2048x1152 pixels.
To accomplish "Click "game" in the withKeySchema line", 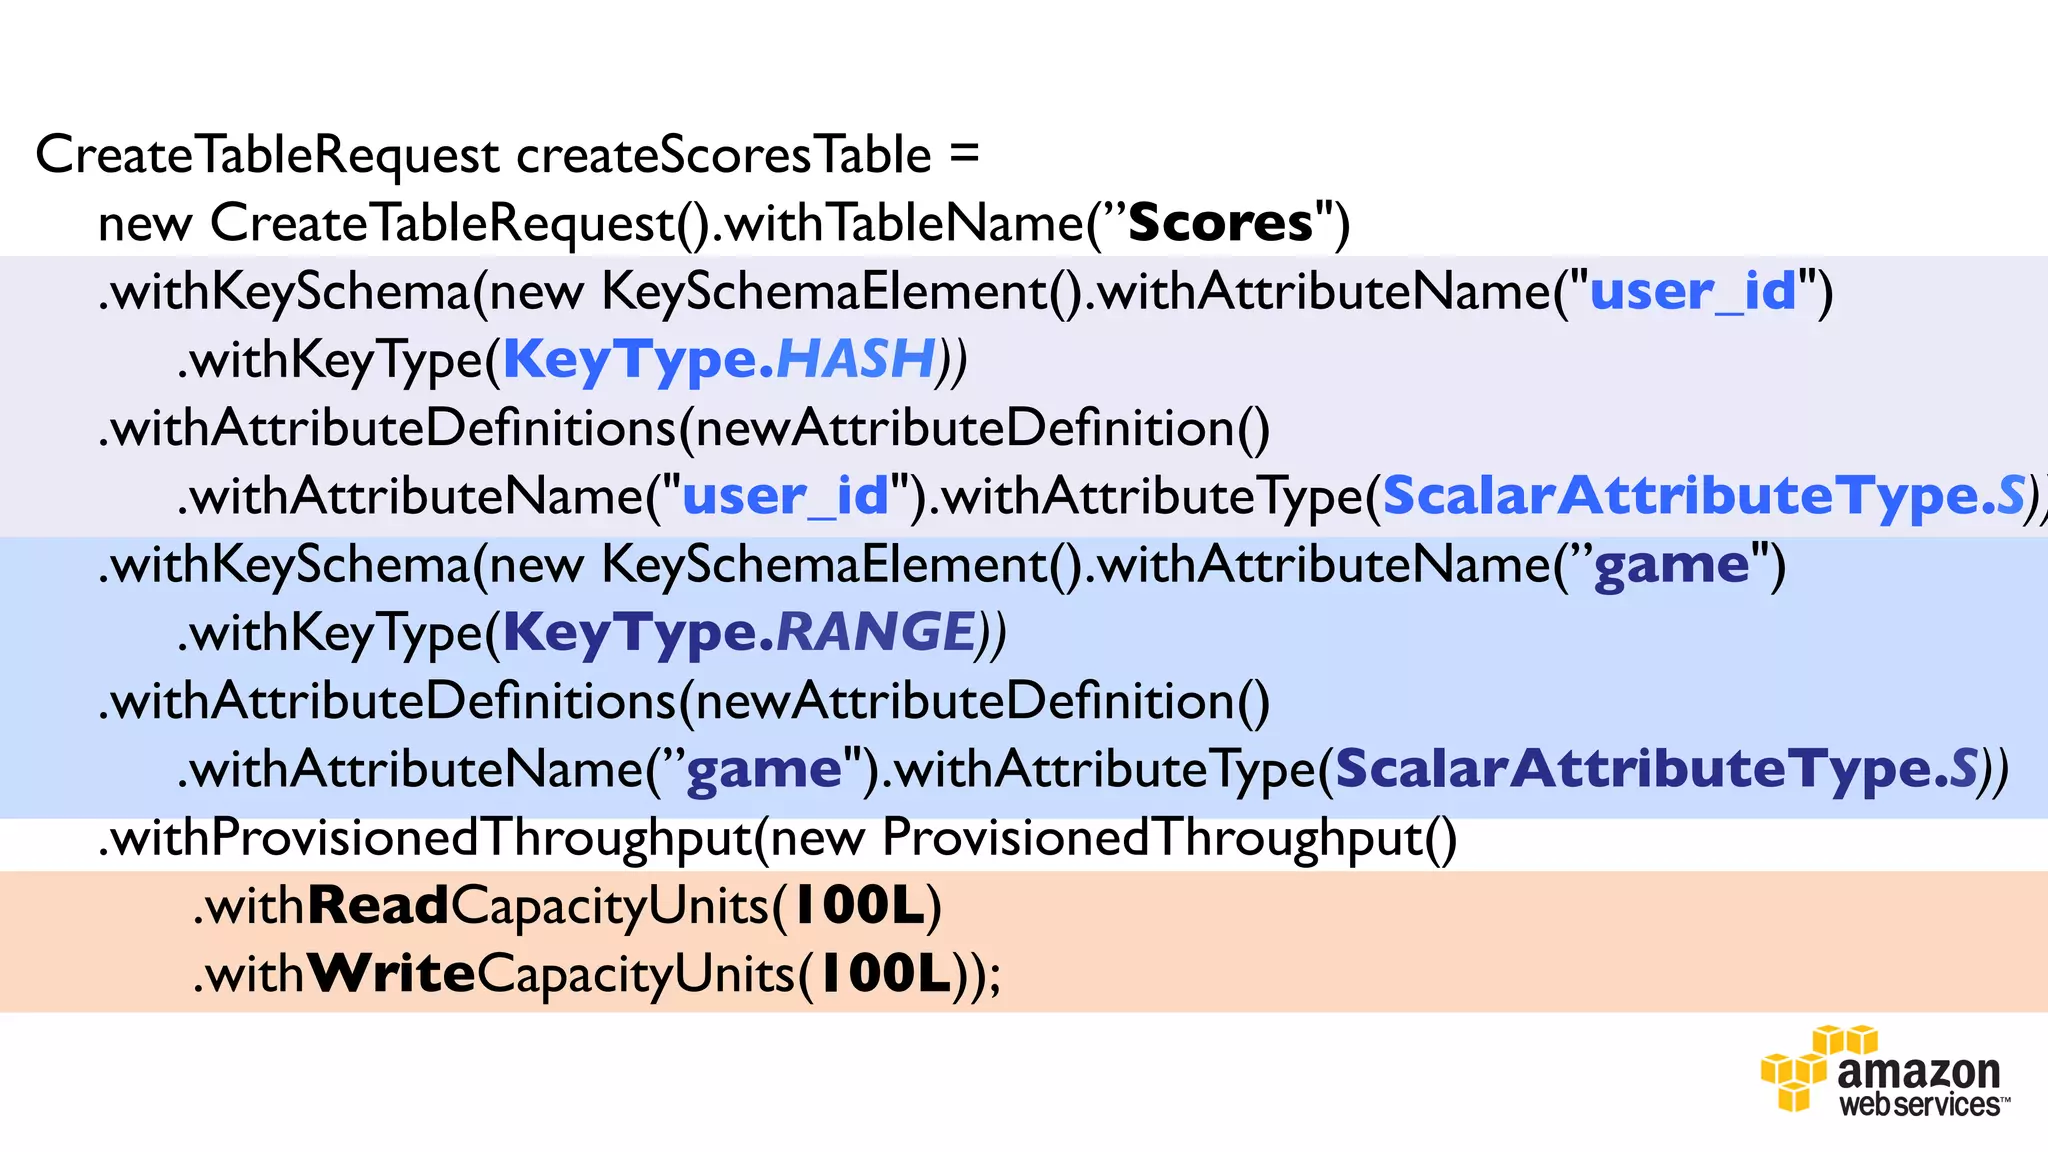I will point(1671,565).
